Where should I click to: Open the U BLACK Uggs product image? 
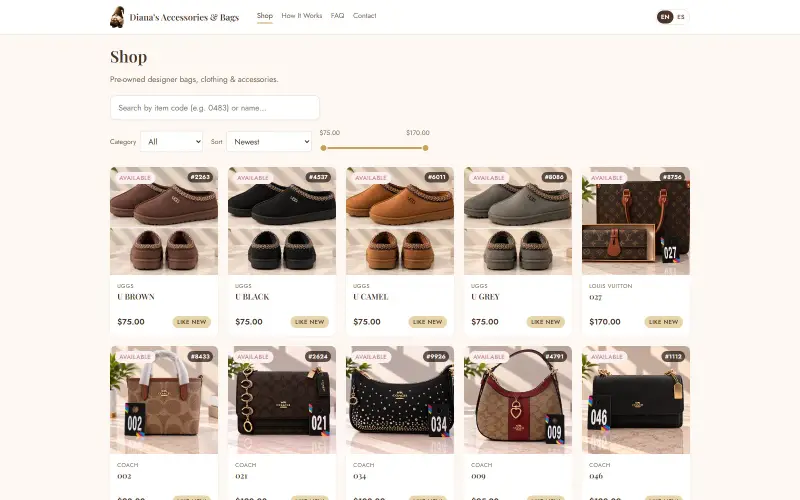(282, 221)
